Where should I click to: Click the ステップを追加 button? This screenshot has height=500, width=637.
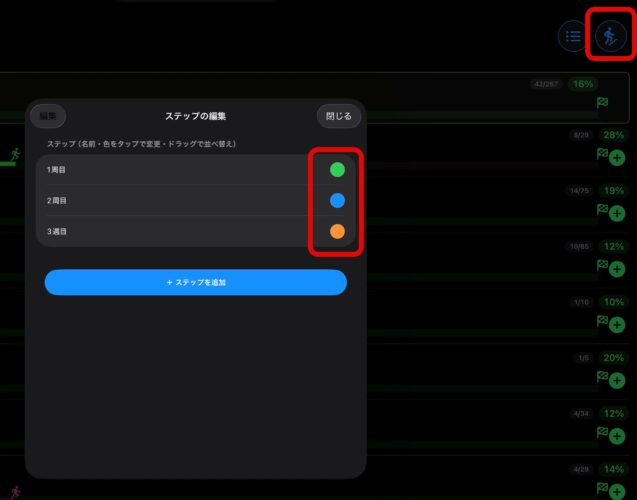click(196, 282)
